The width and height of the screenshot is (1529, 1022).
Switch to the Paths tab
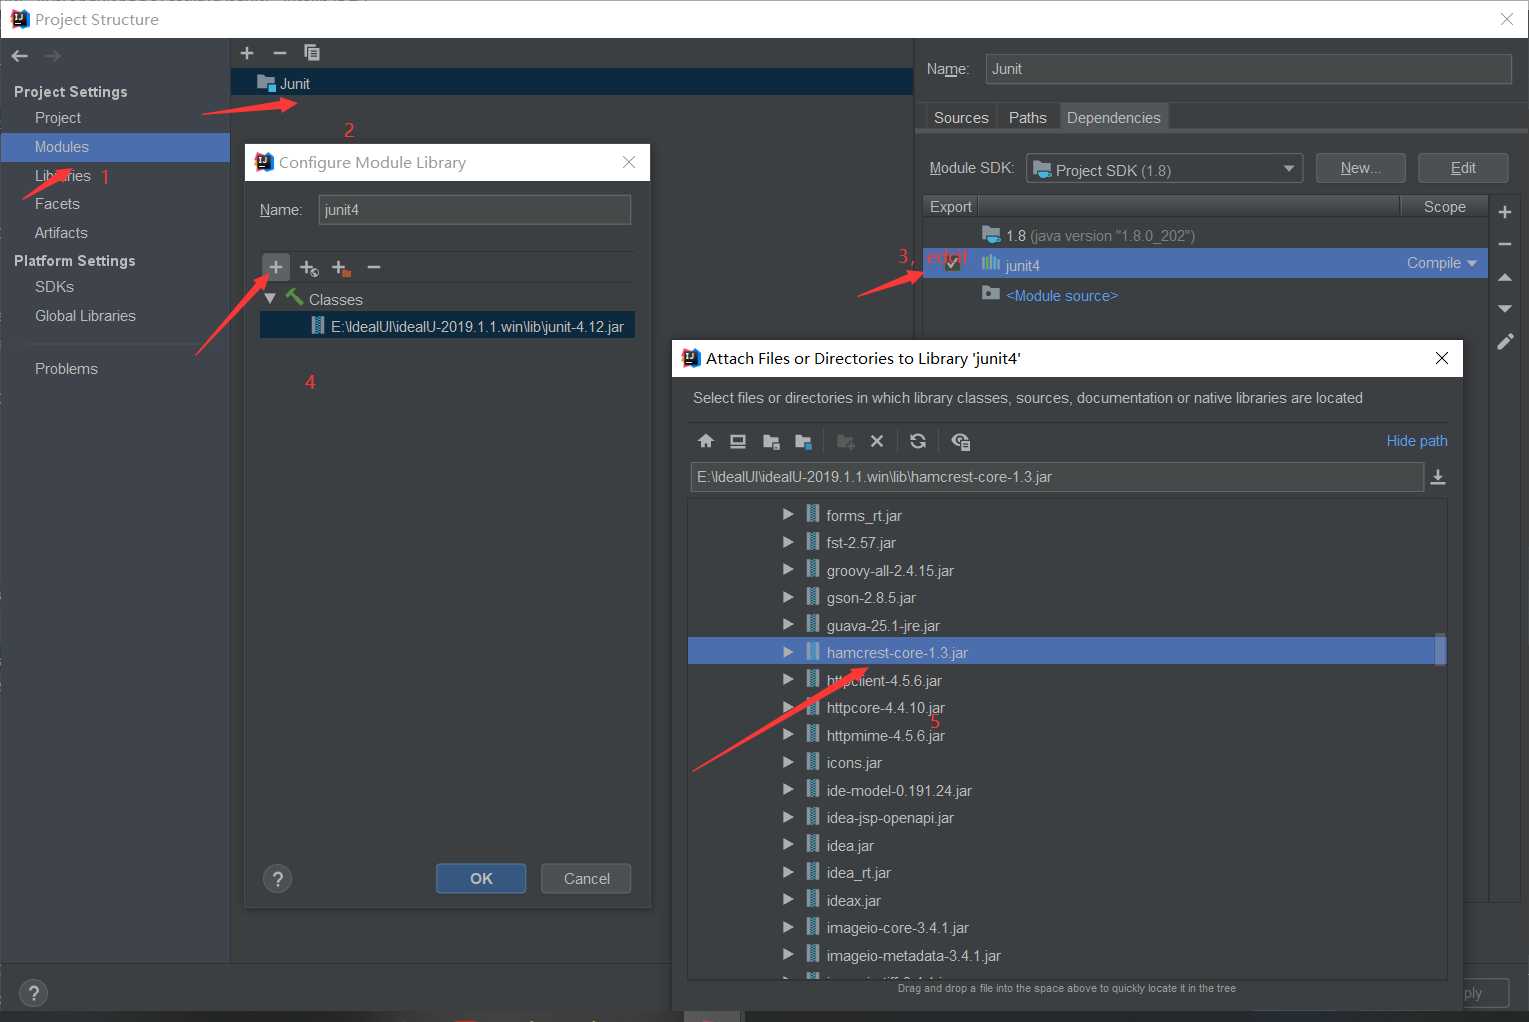click(1028, 117)
